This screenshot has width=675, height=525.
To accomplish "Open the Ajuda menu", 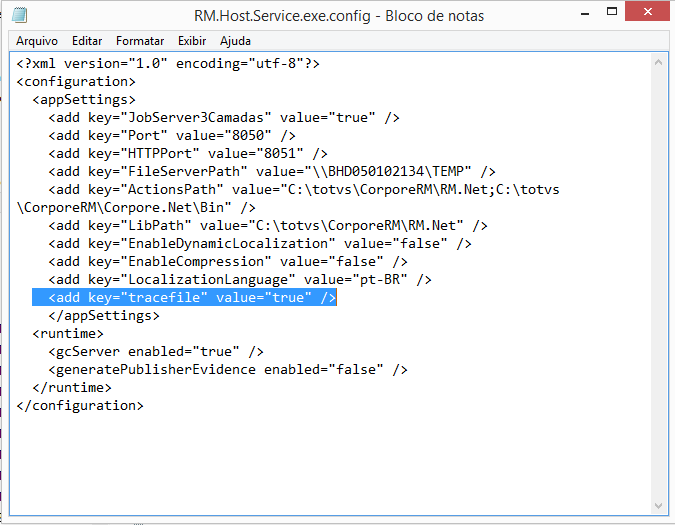I will pos(235,41).
